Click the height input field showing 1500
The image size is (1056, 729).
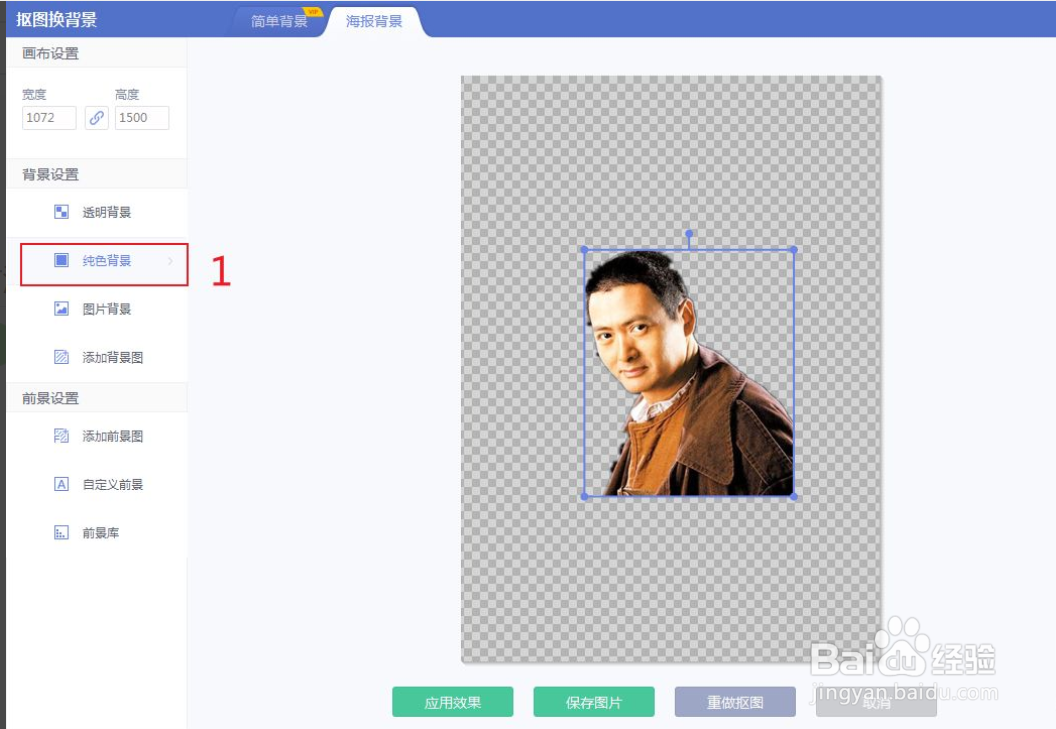point(142,118)
